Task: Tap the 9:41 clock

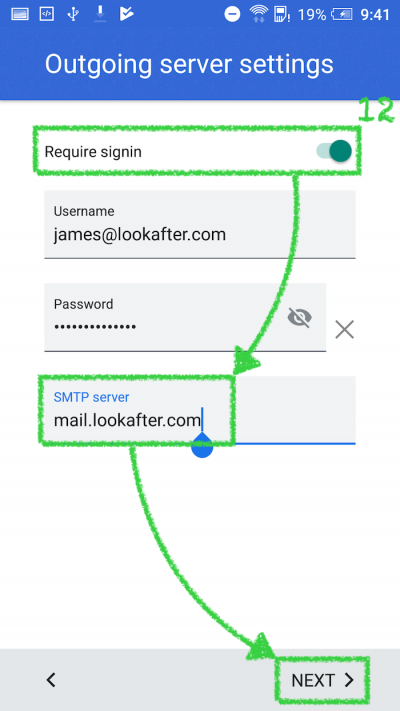Action: pyautogui.click(x=375, y=15)
